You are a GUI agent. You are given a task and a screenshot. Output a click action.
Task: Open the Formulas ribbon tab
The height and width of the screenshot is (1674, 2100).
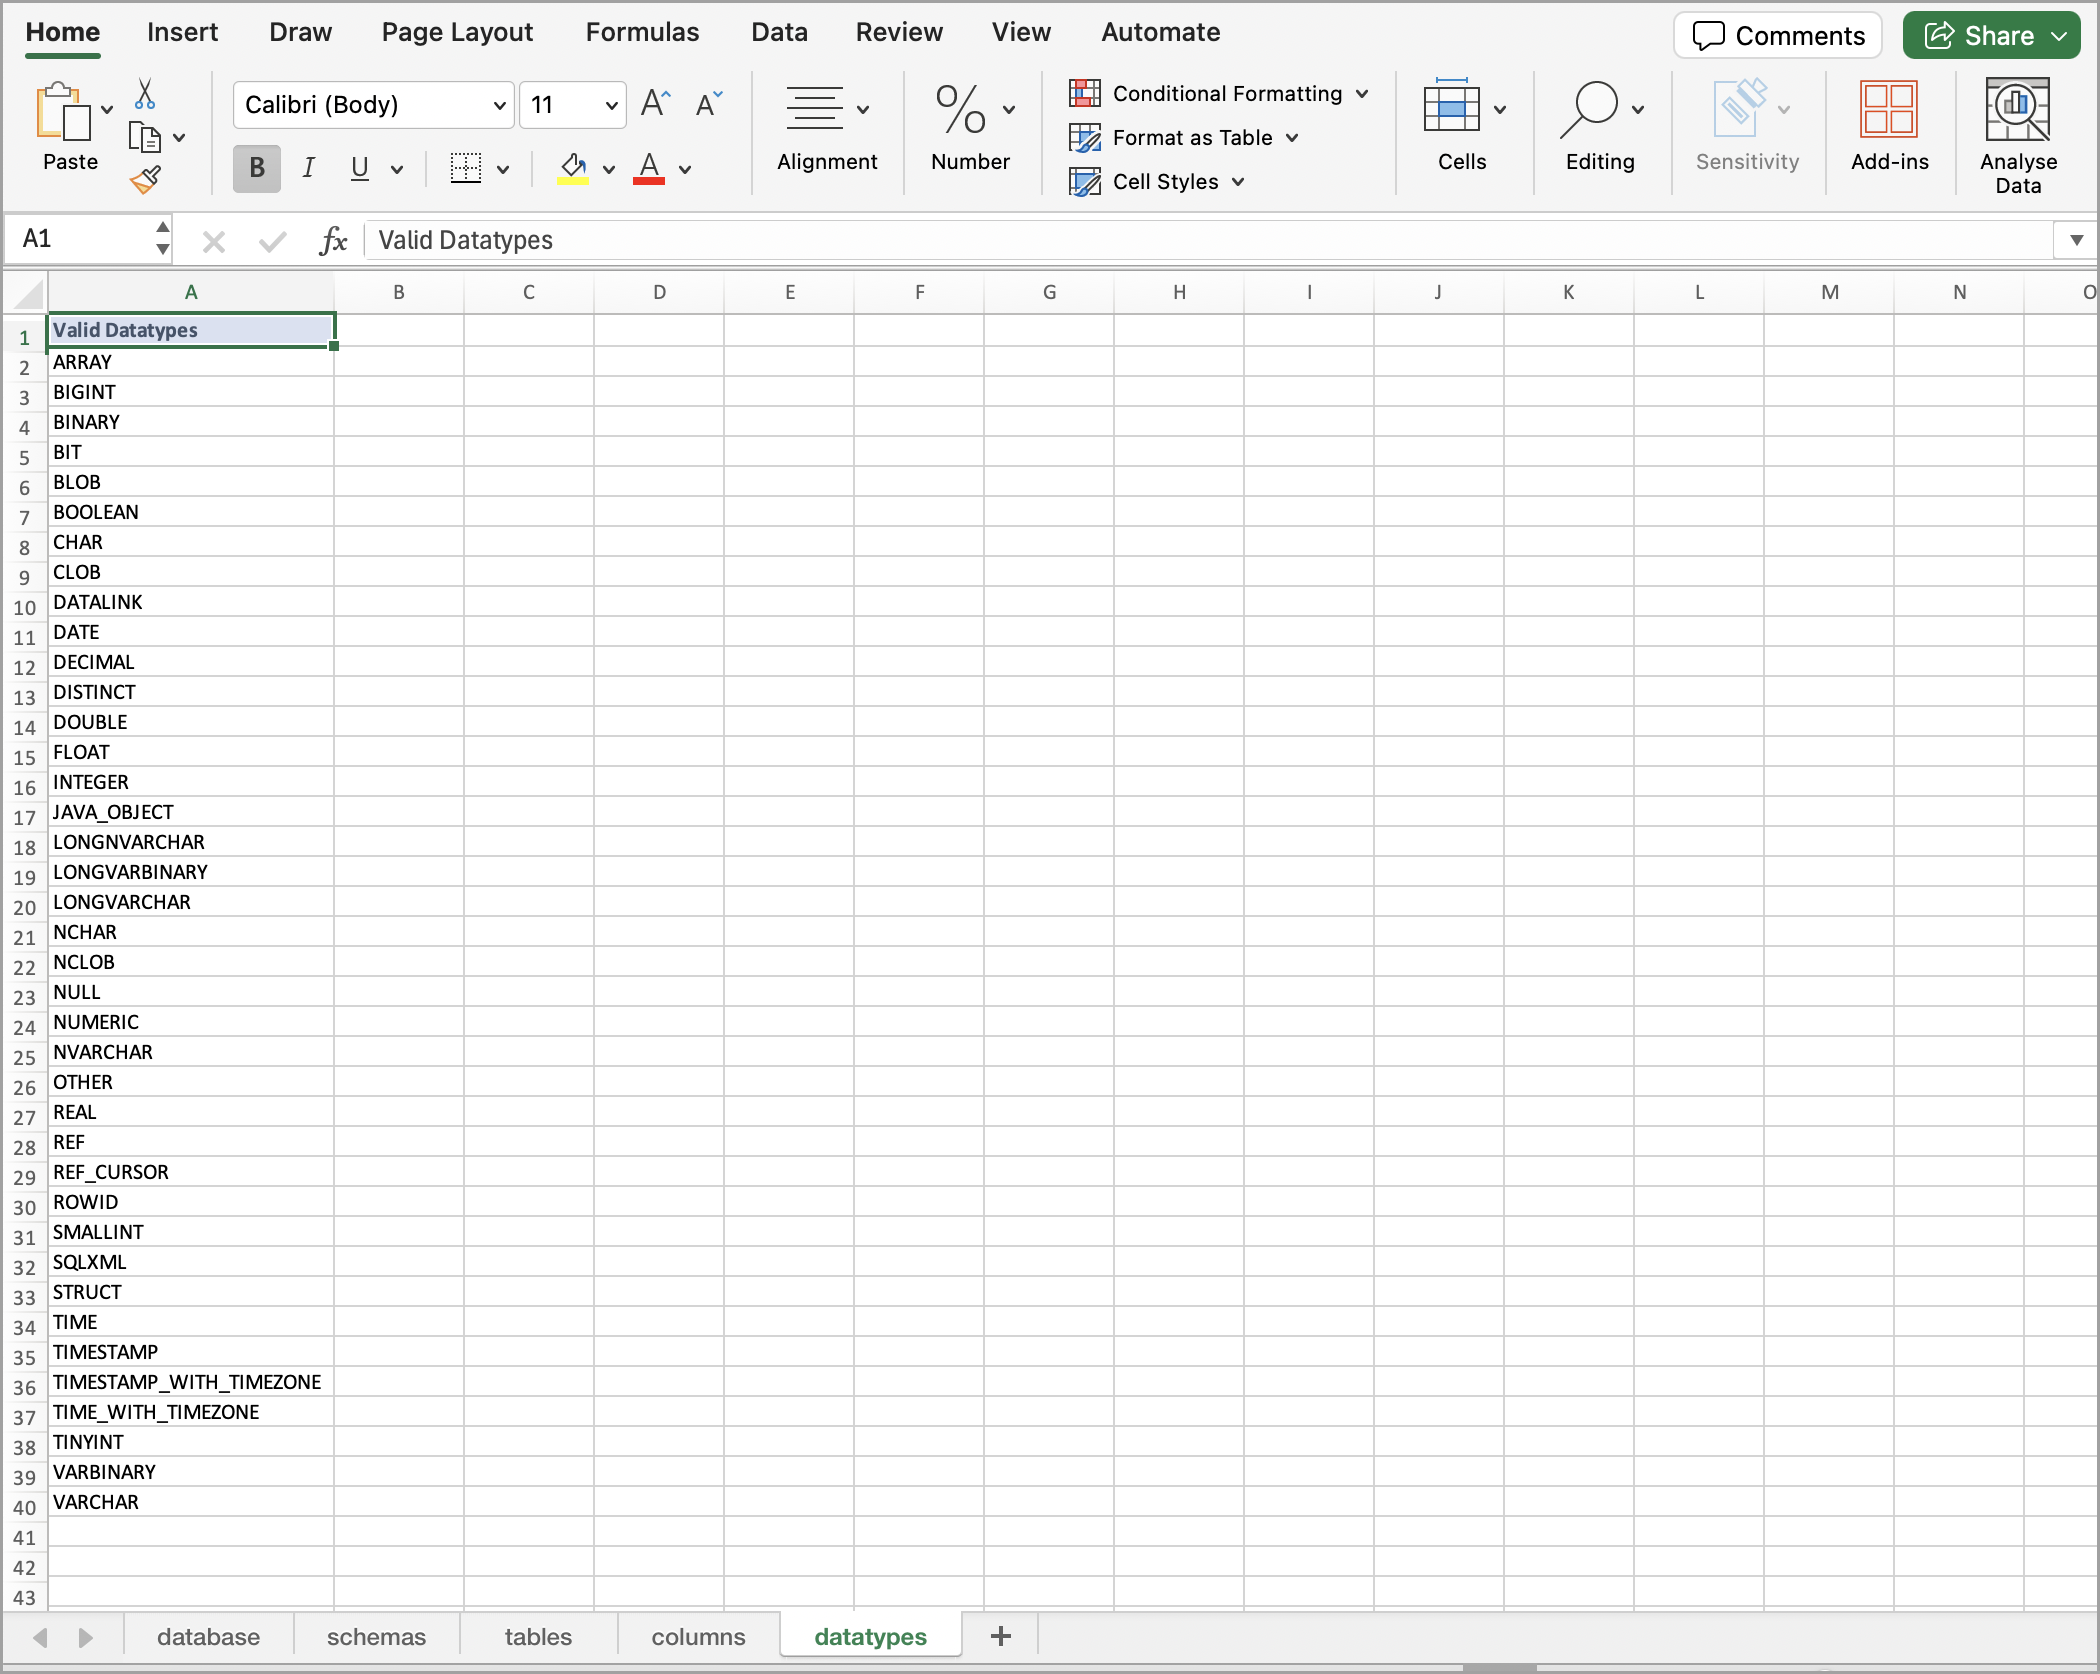point(642,33)
